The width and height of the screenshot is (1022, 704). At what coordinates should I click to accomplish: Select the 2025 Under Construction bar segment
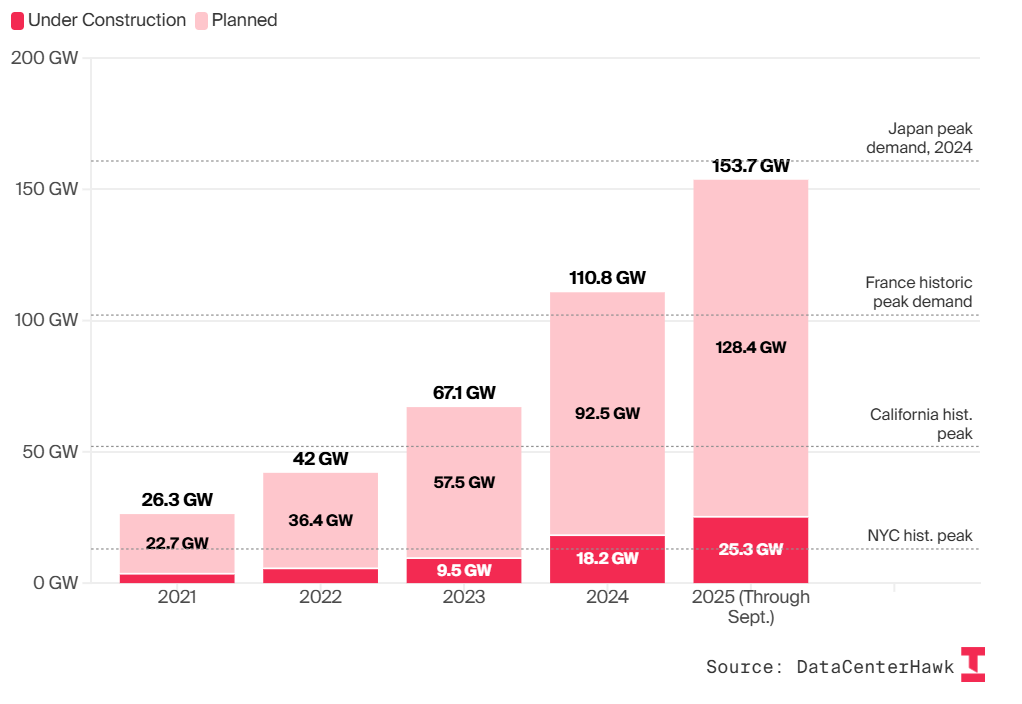(x=750, y=550)
